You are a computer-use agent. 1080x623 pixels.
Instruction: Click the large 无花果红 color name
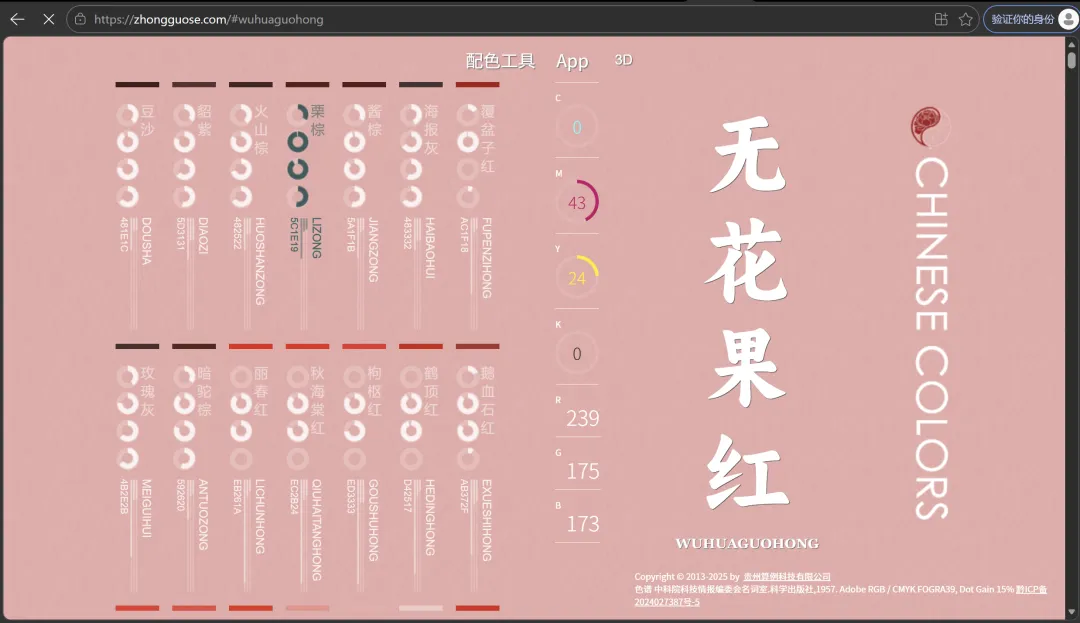[747, 313]
